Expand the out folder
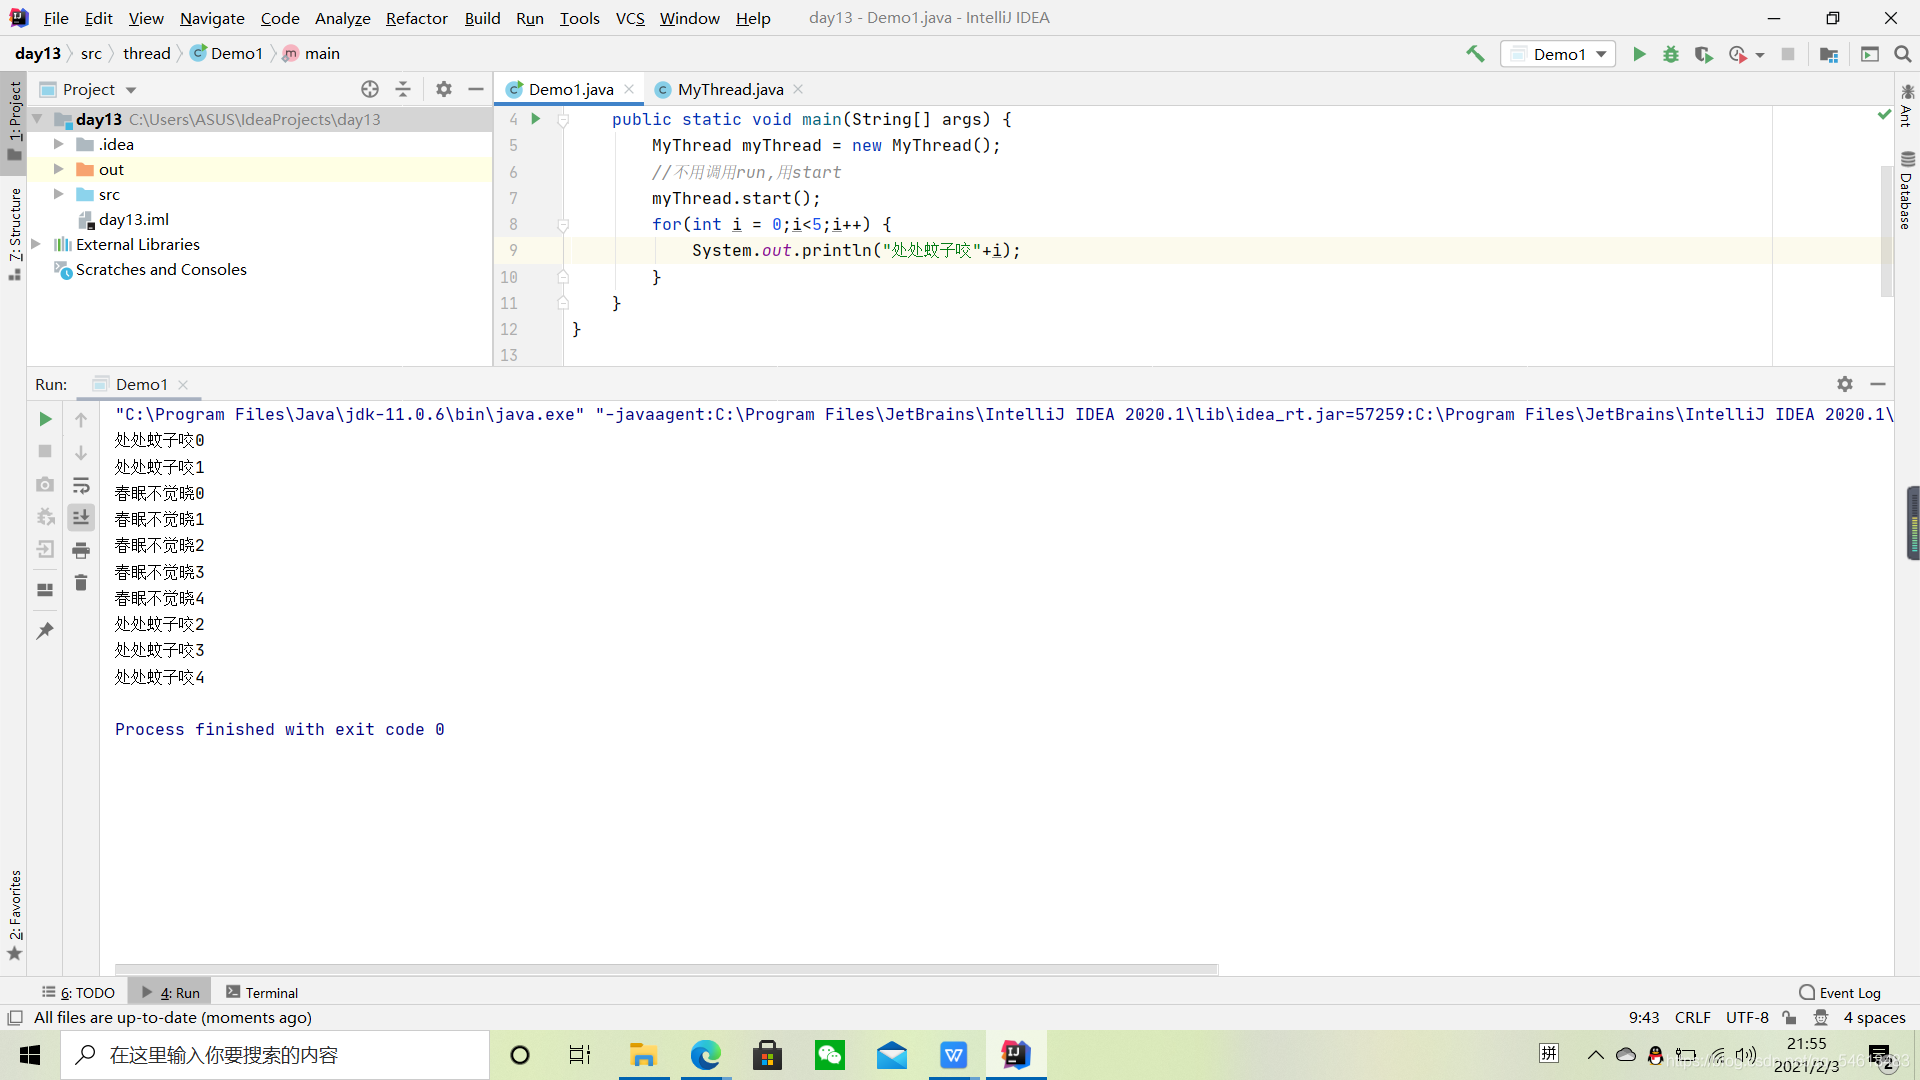The height and width of the screenshot is (1080, 1920). [59, 169]
